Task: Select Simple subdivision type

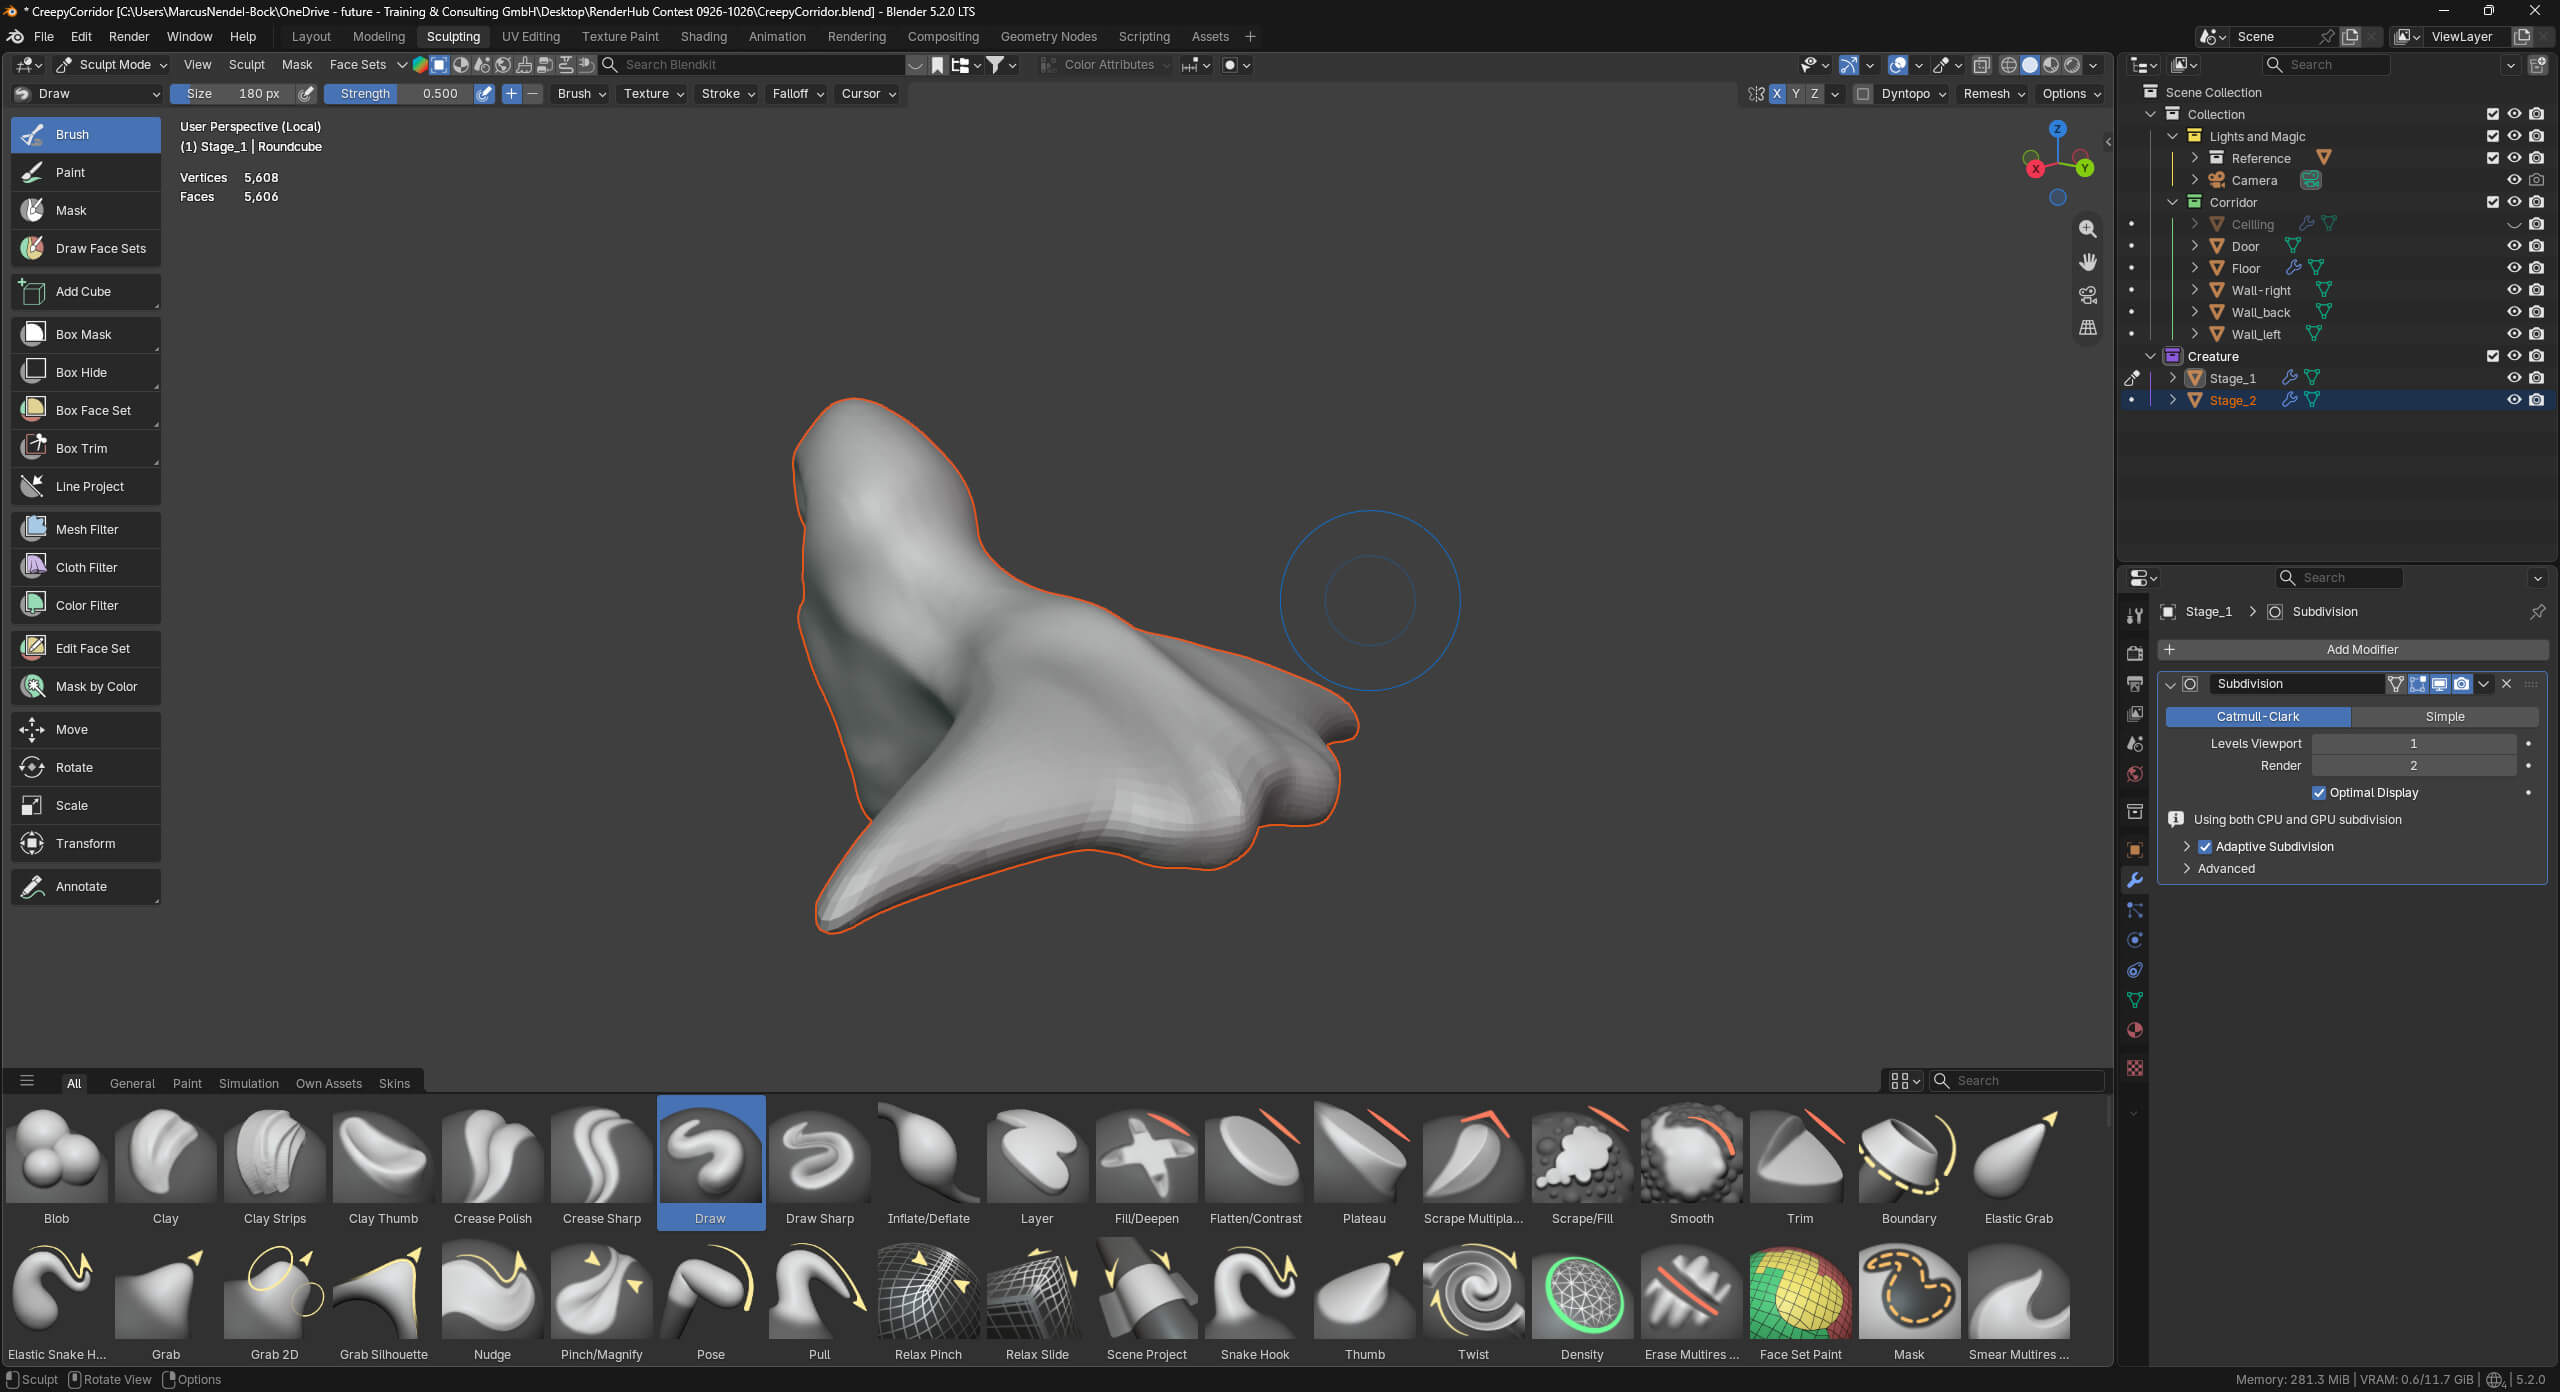Action: pos(2445,717)
